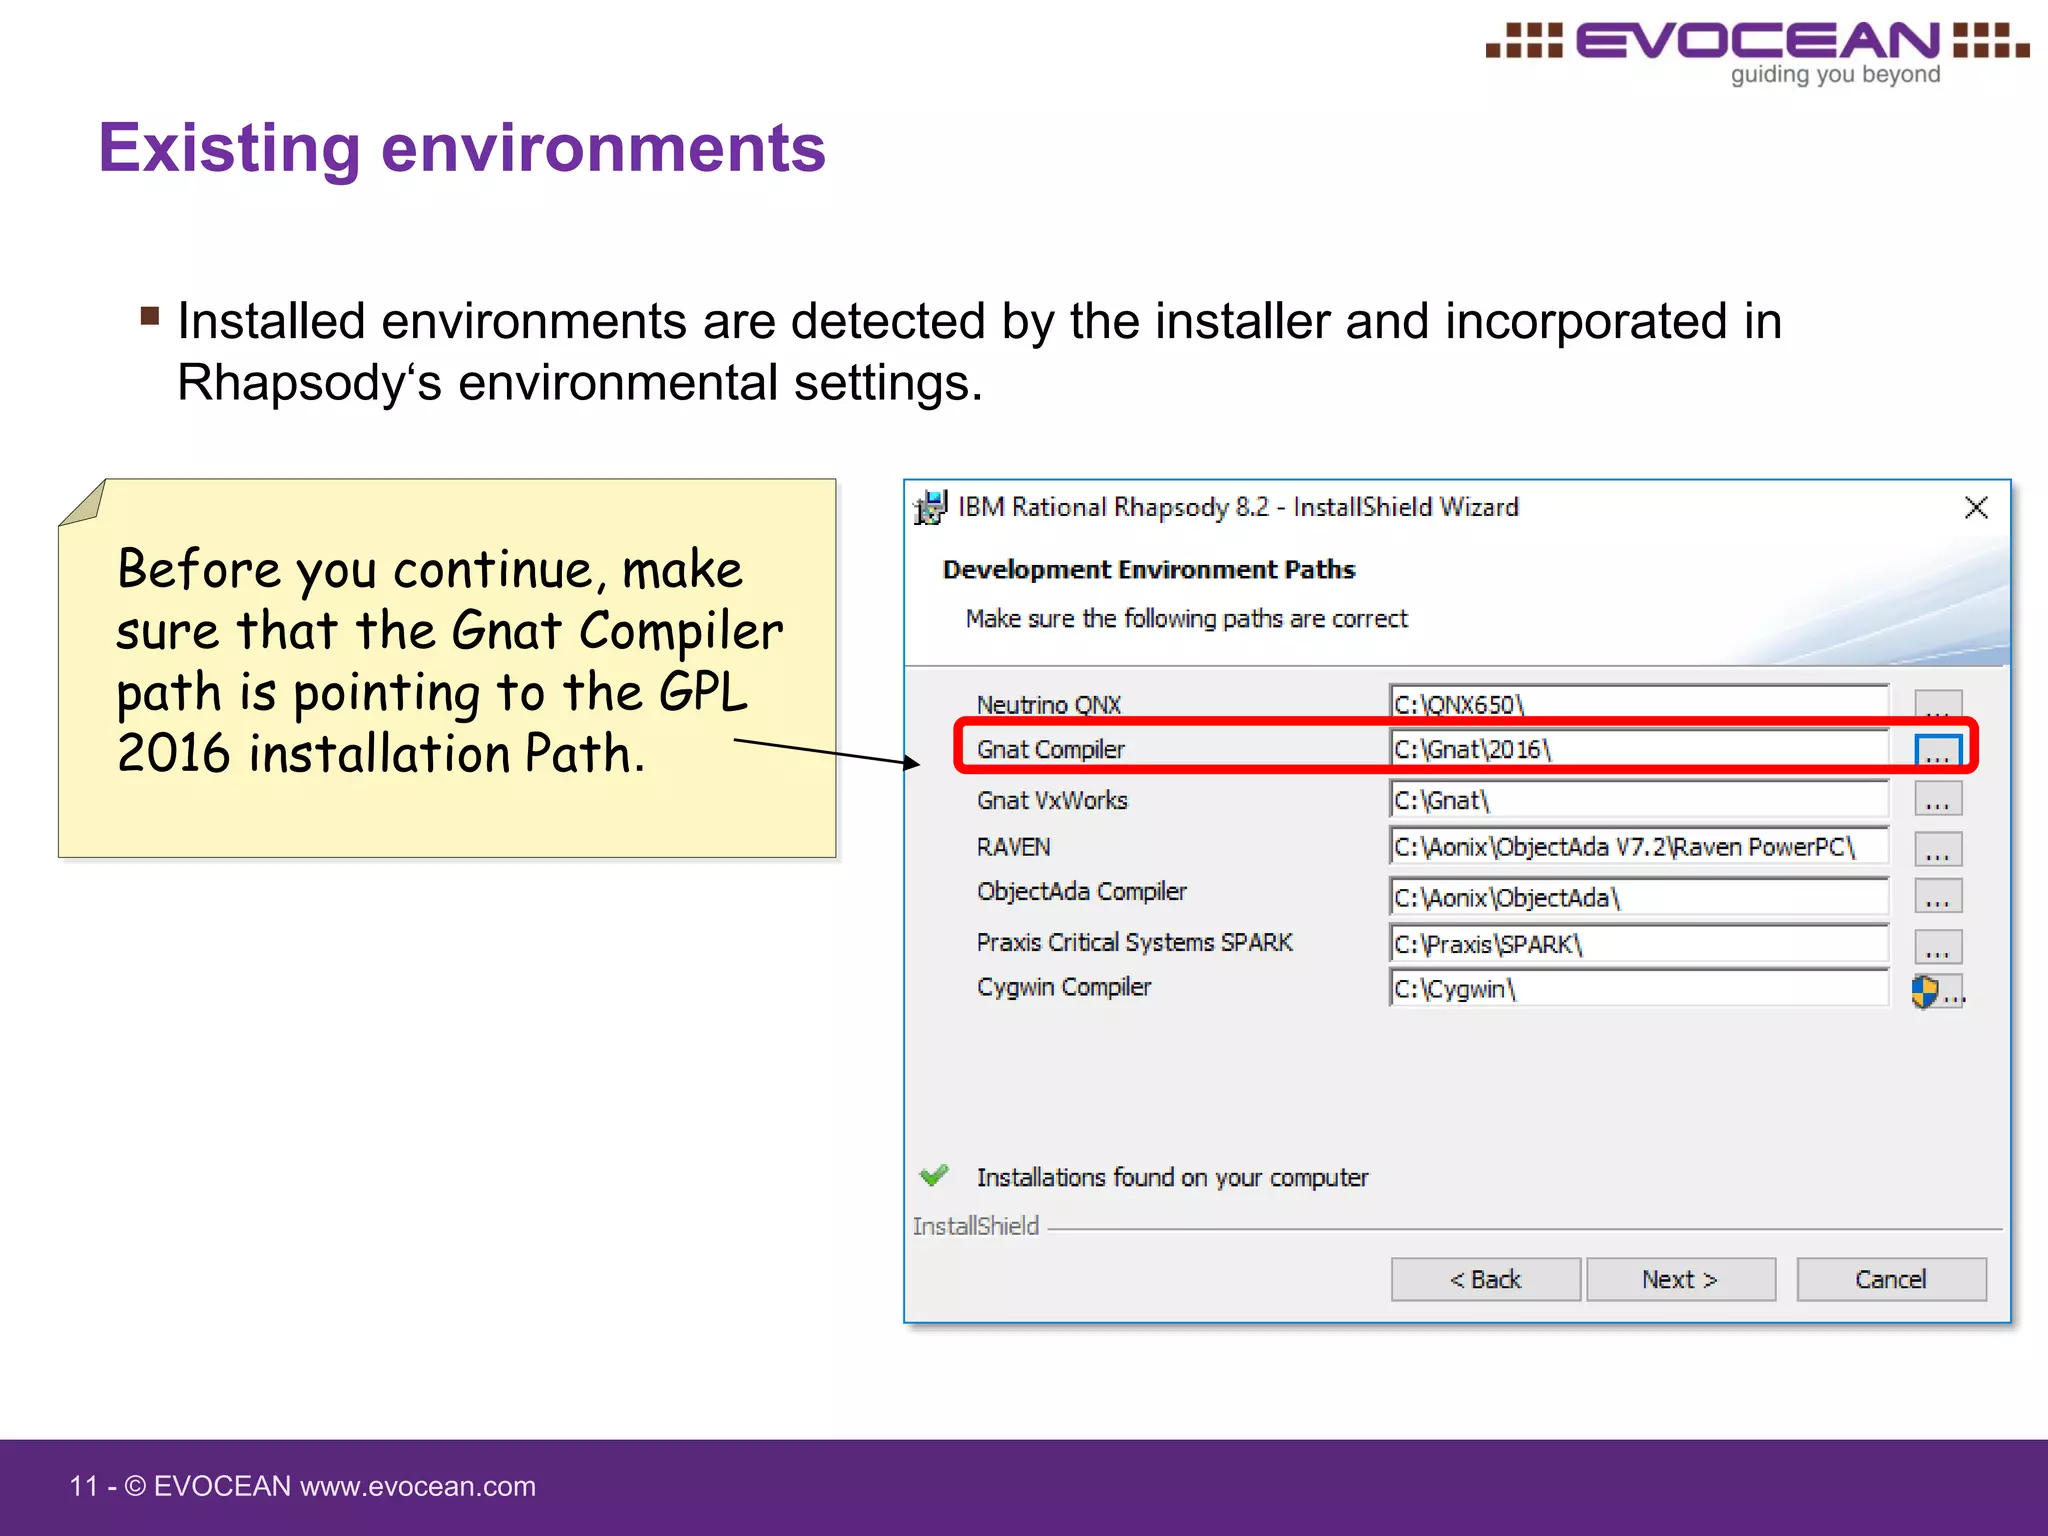The width and height of the screenshot is (2048, 1536).
Task: Browse for the Praxis Critical Systems SPARK path
Action: [1938, 946]
